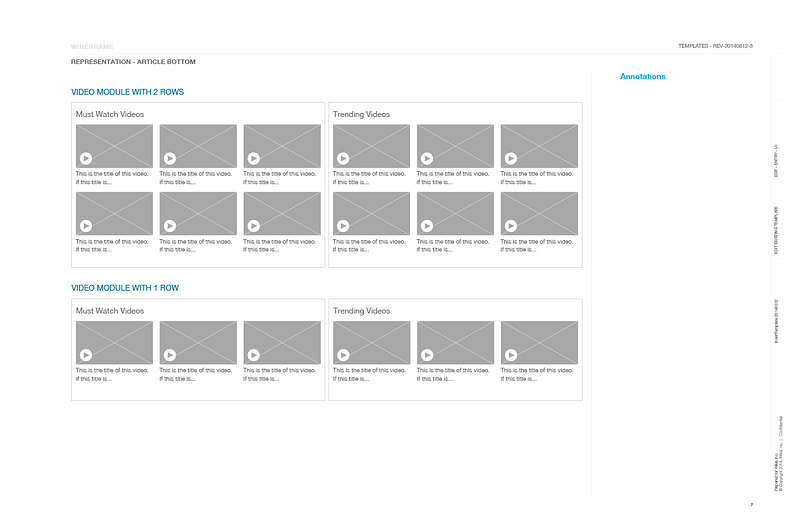The image size is (800, 518).
Task: Open title under third bottom-row Trending video, 2-row module
Action: 537,245
